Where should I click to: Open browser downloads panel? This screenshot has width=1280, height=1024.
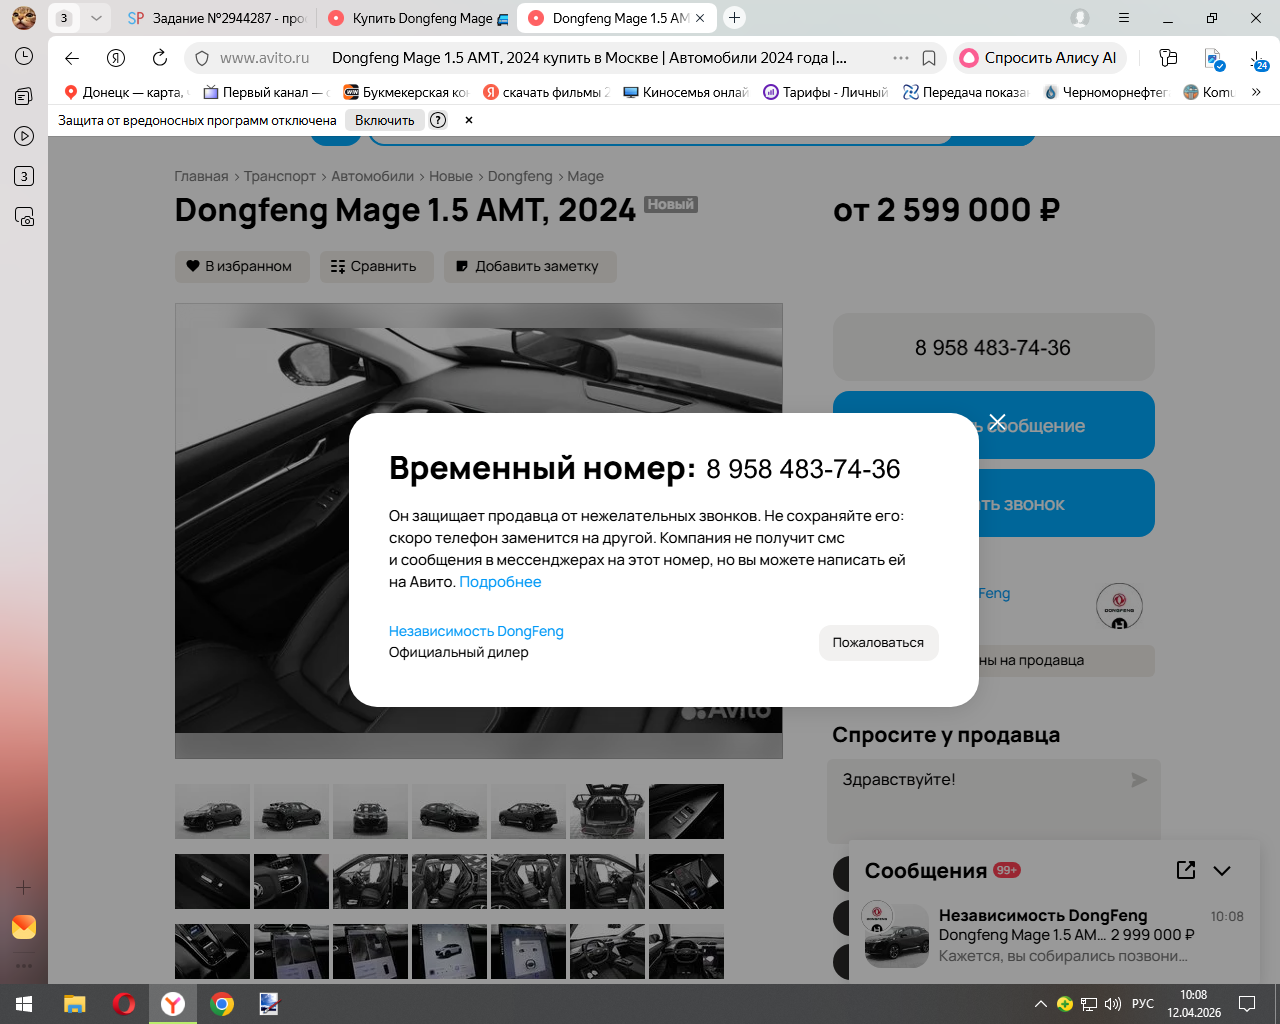1259,59
